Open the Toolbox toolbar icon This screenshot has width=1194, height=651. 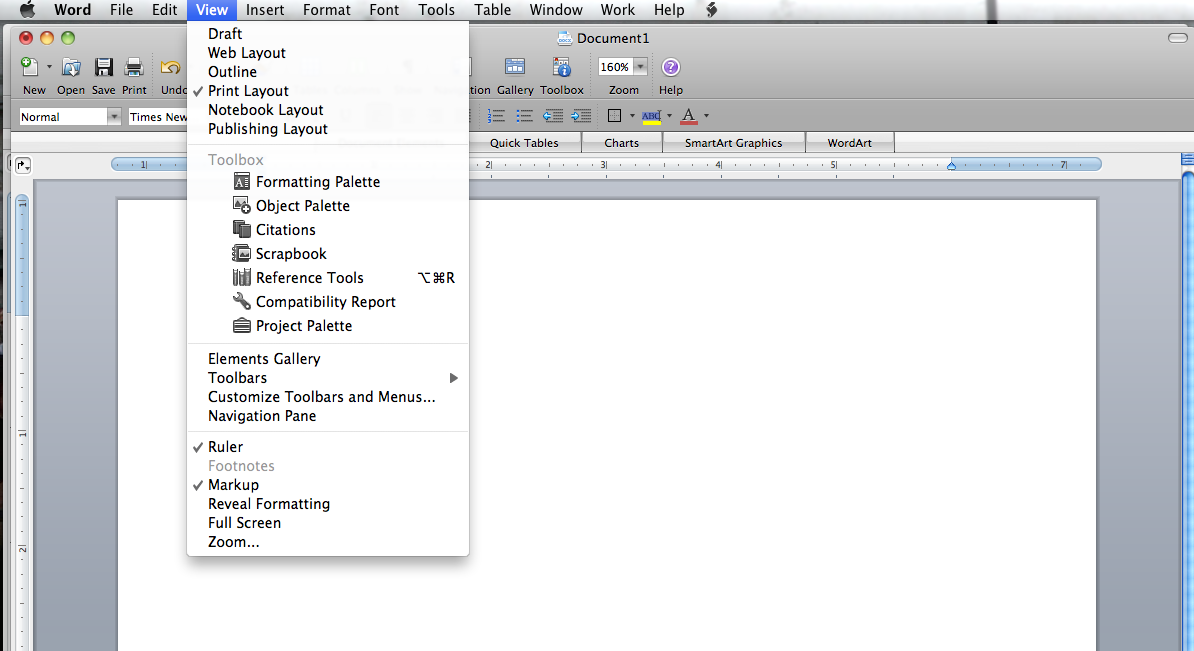coord(562,67)
